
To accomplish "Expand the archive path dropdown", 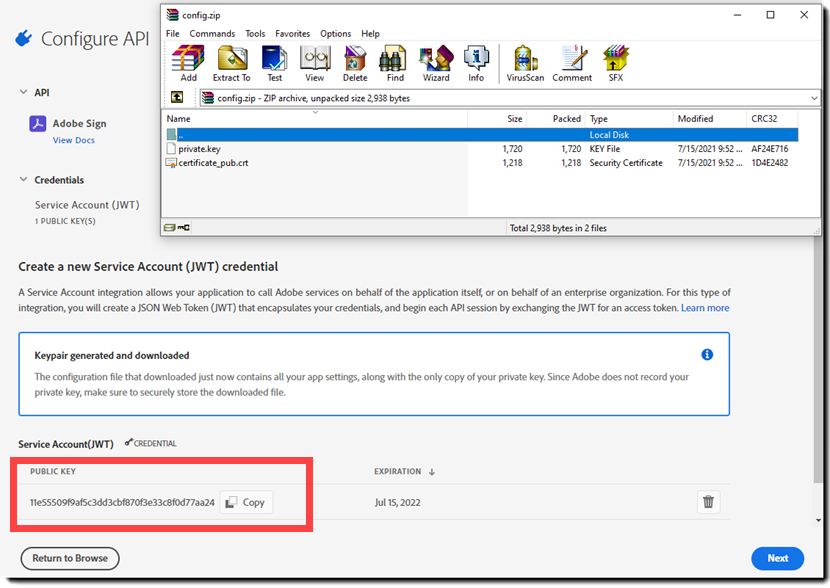I will 814,98.
